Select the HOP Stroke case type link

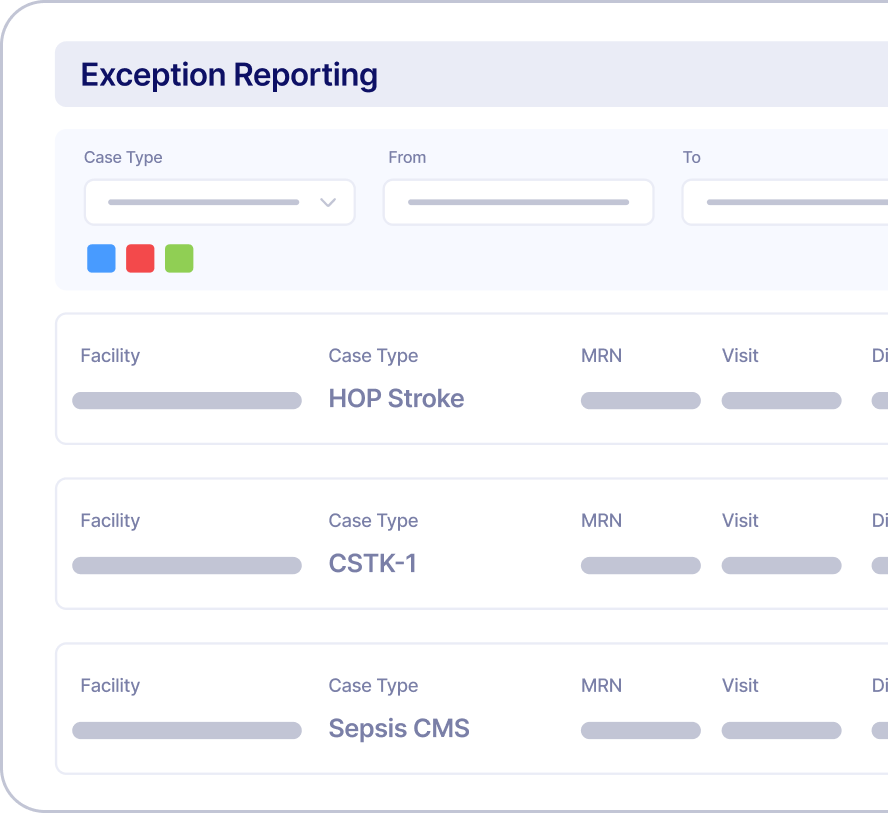pyautogui.click(x=396, y=398)
